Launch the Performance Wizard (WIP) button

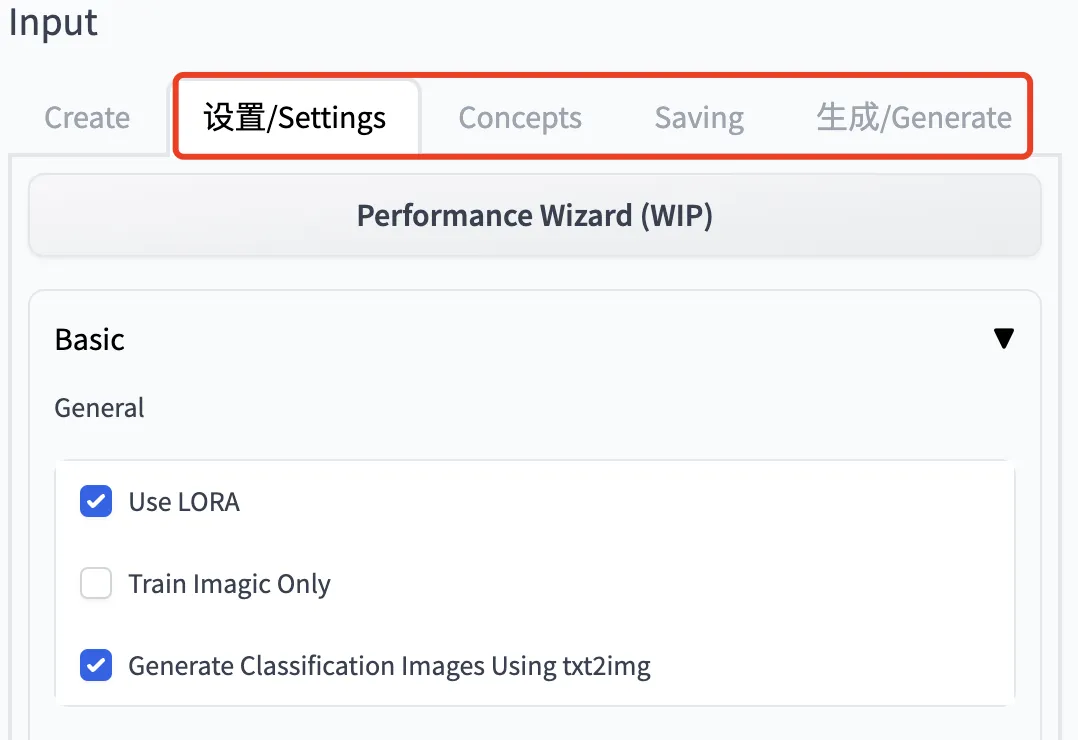[534, 216]
